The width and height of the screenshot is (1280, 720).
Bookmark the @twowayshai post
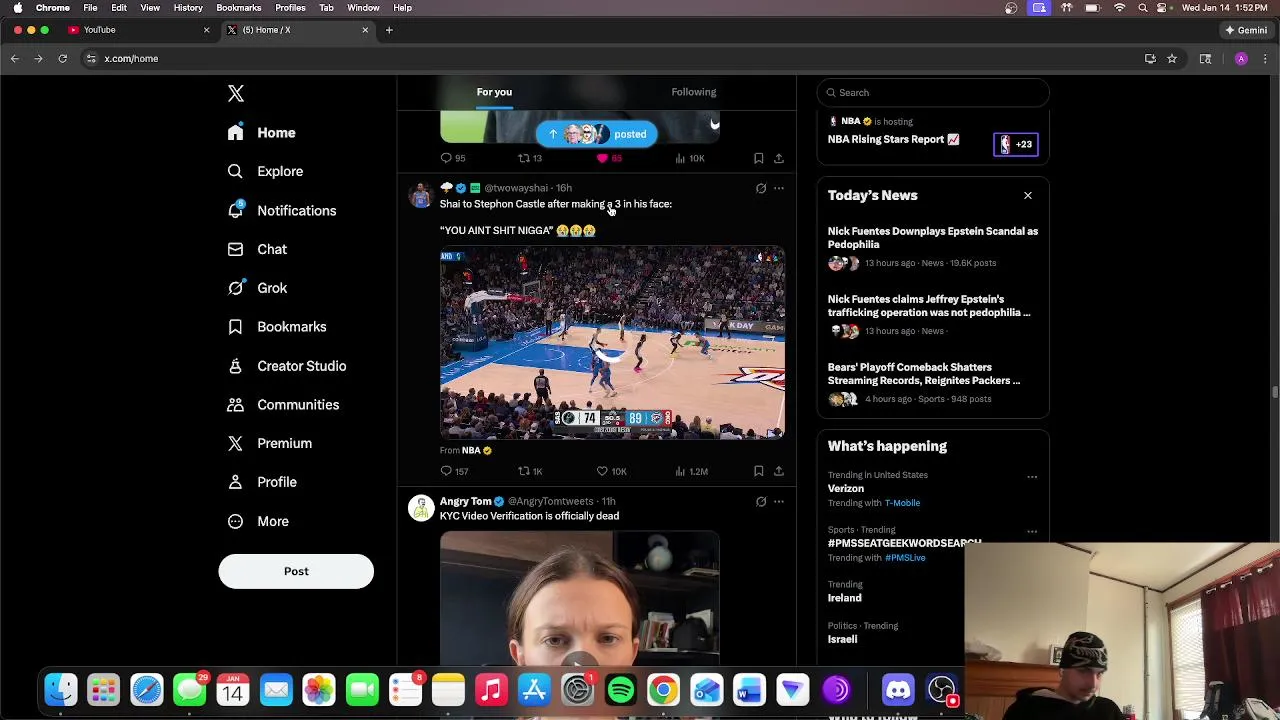pyautogui.click(x=758, y=471)
